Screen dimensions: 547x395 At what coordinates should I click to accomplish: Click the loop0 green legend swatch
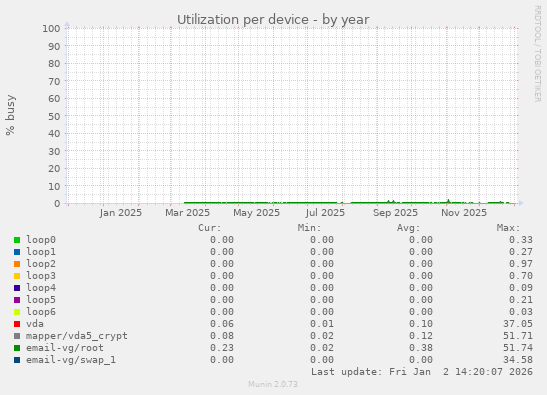tap(17, 240)
